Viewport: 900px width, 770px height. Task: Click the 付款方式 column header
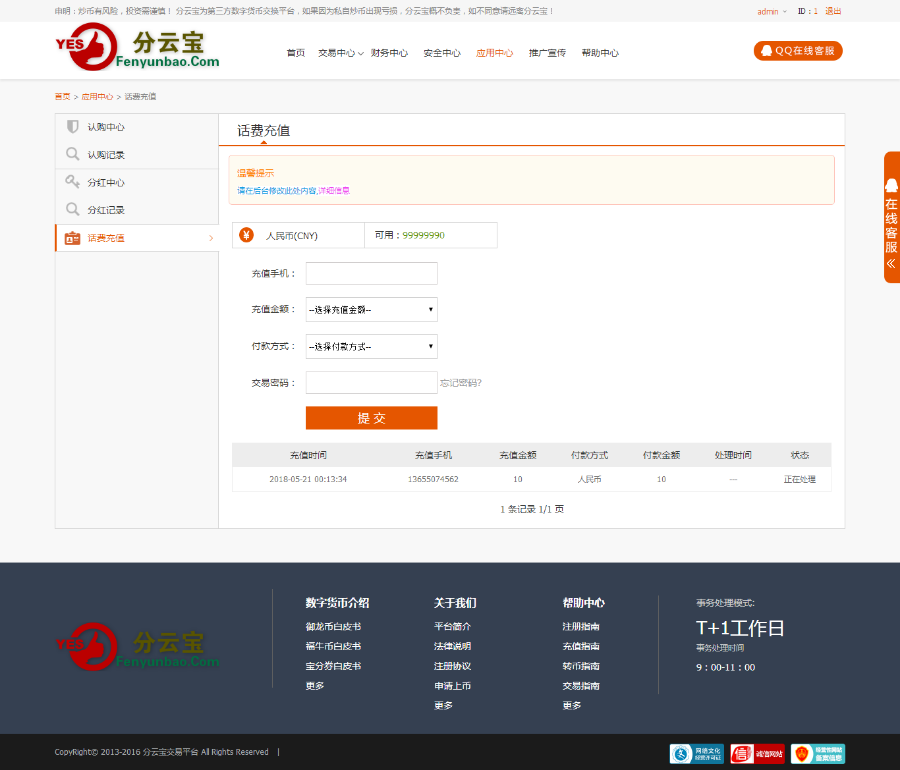pos(589,455)
